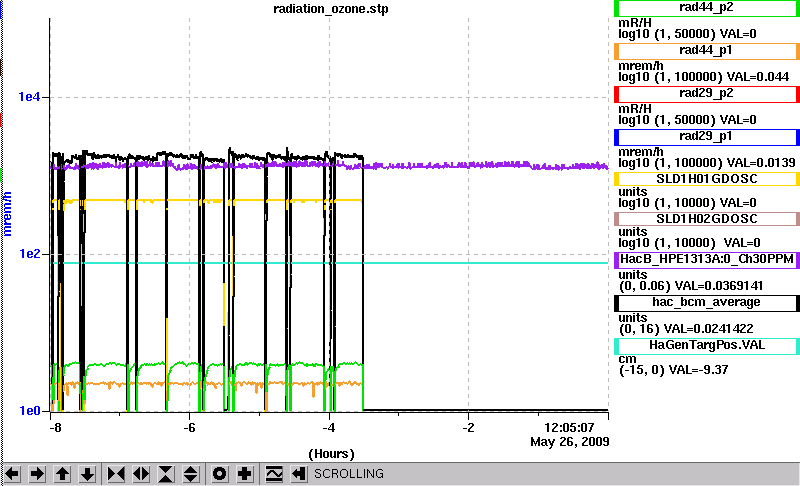Select the HacB_HPE1313A:0_Ch30PPM purple legend entry

pos(707,259)
